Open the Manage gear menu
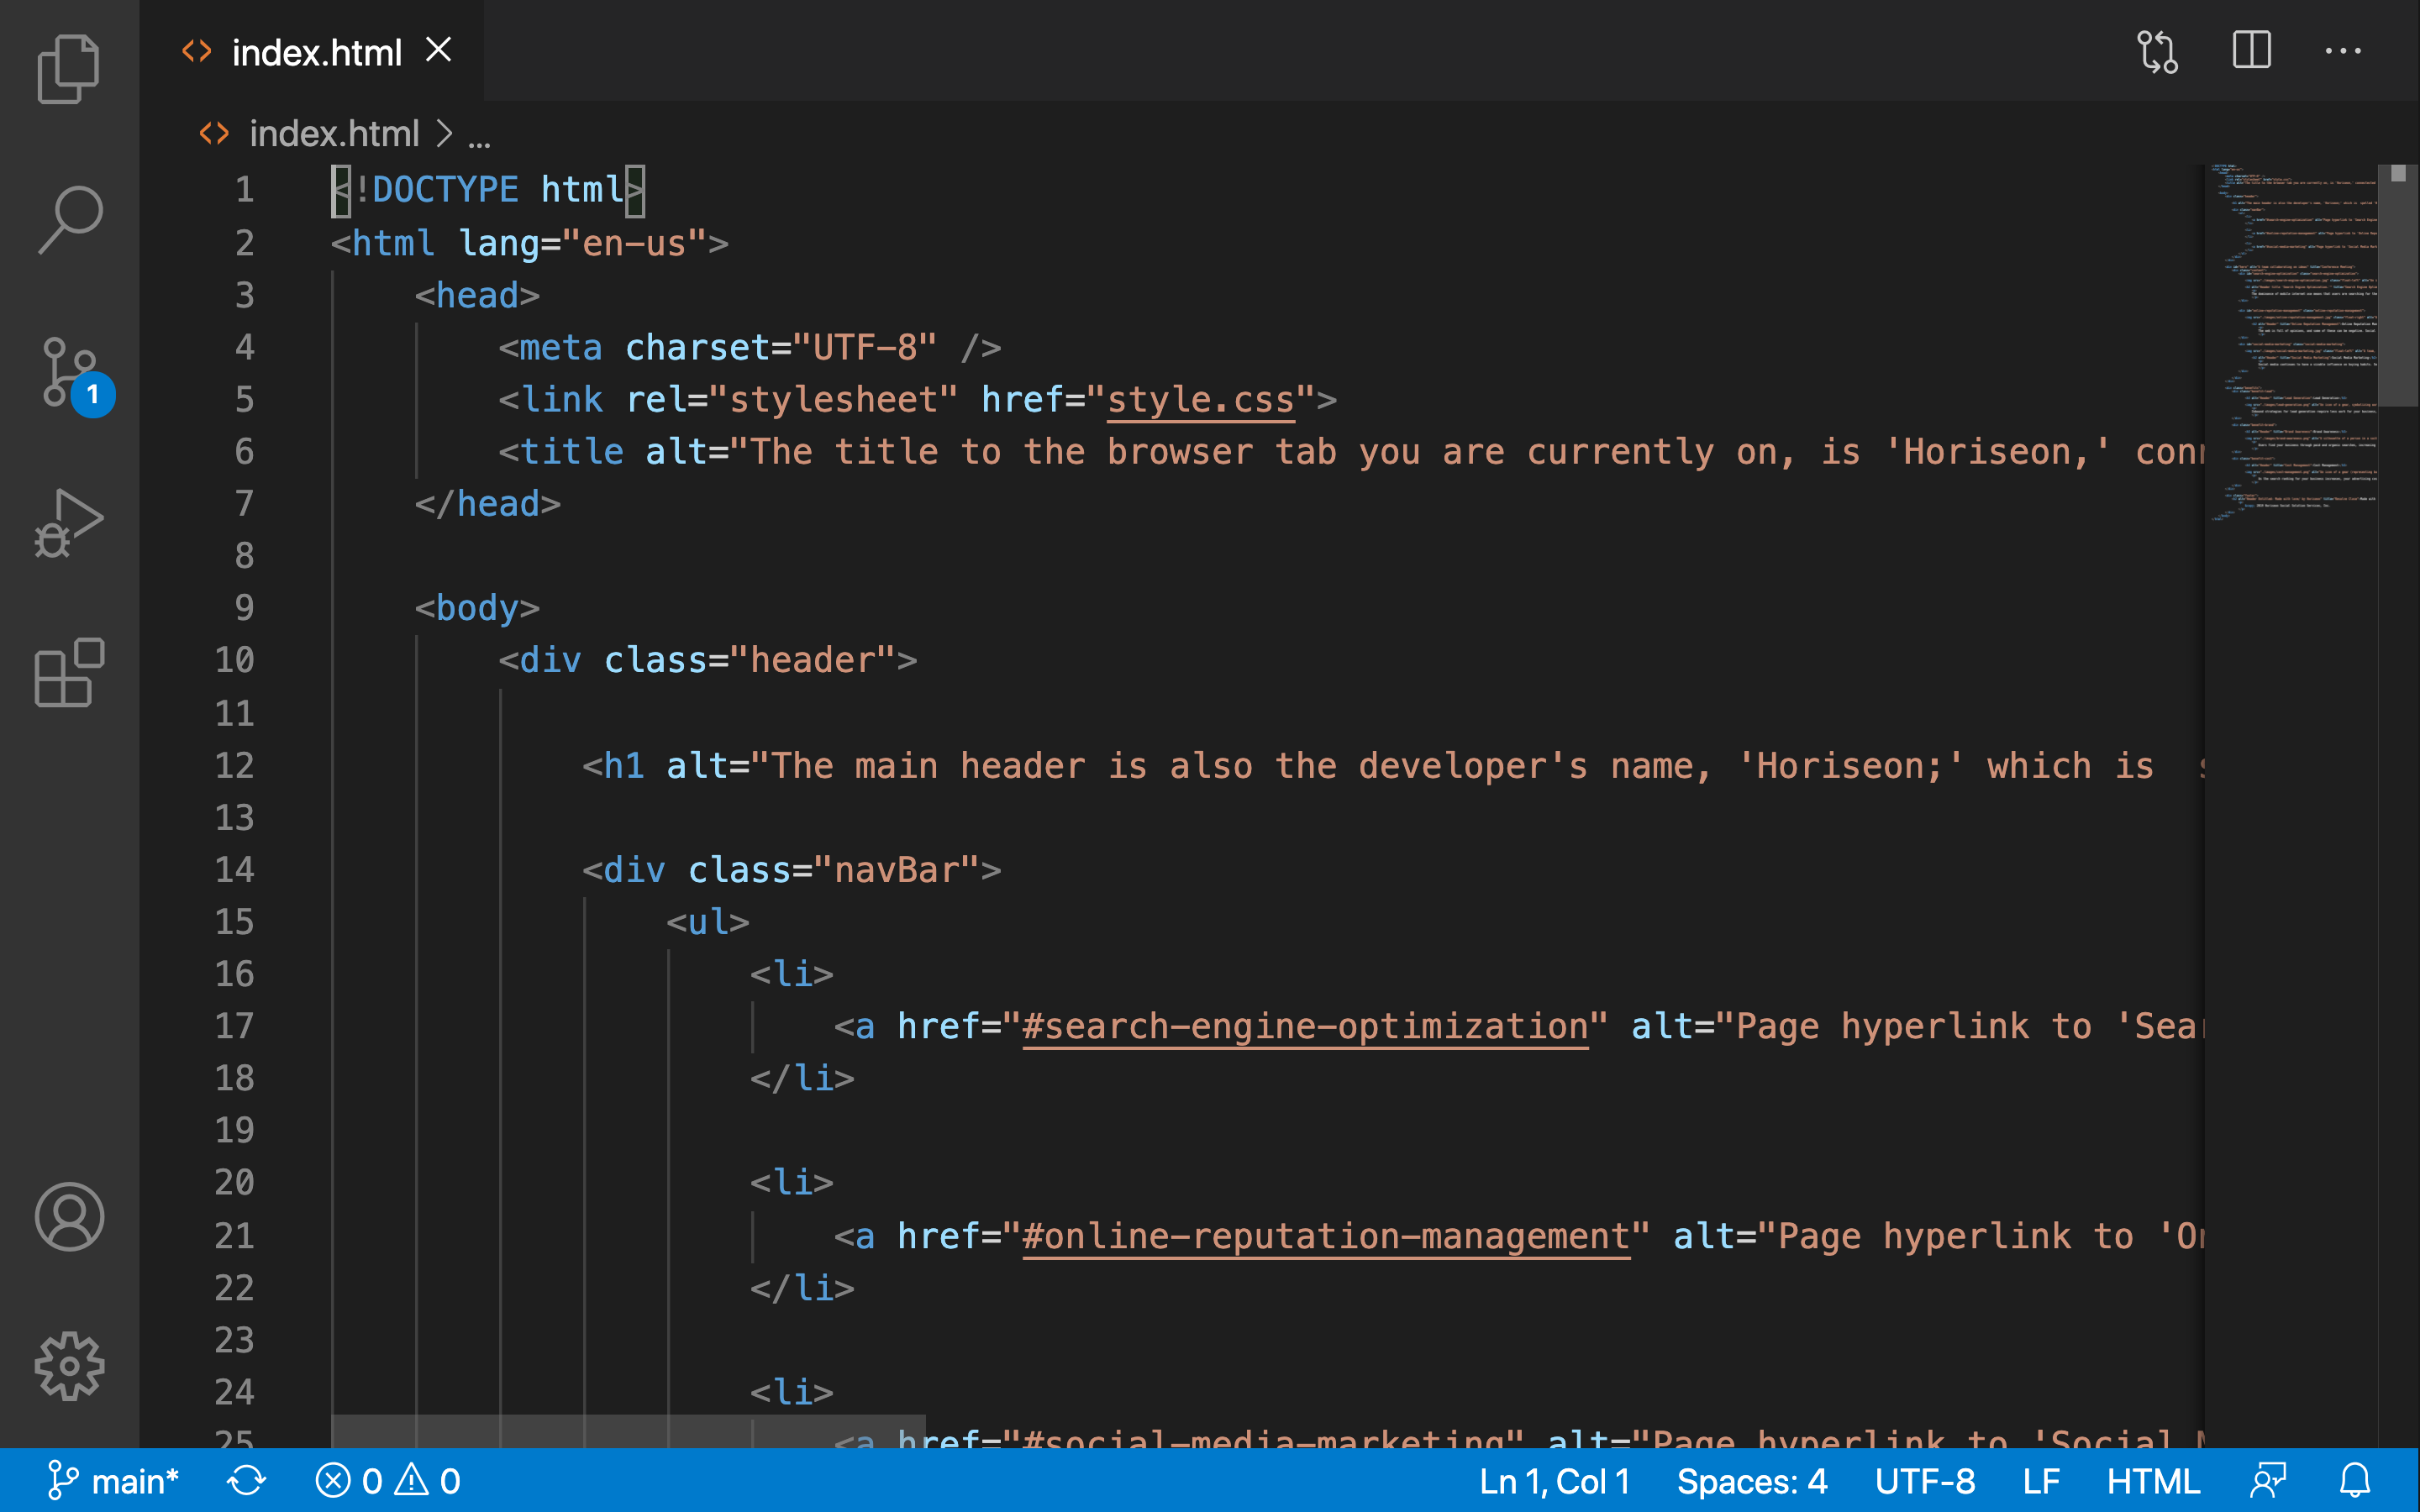 (68, 1366)
